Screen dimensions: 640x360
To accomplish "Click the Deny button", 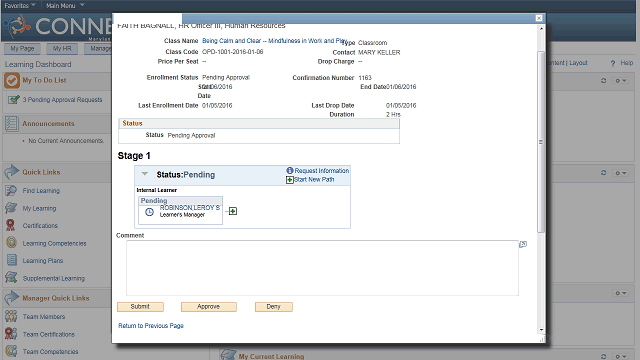I will 273,307.
